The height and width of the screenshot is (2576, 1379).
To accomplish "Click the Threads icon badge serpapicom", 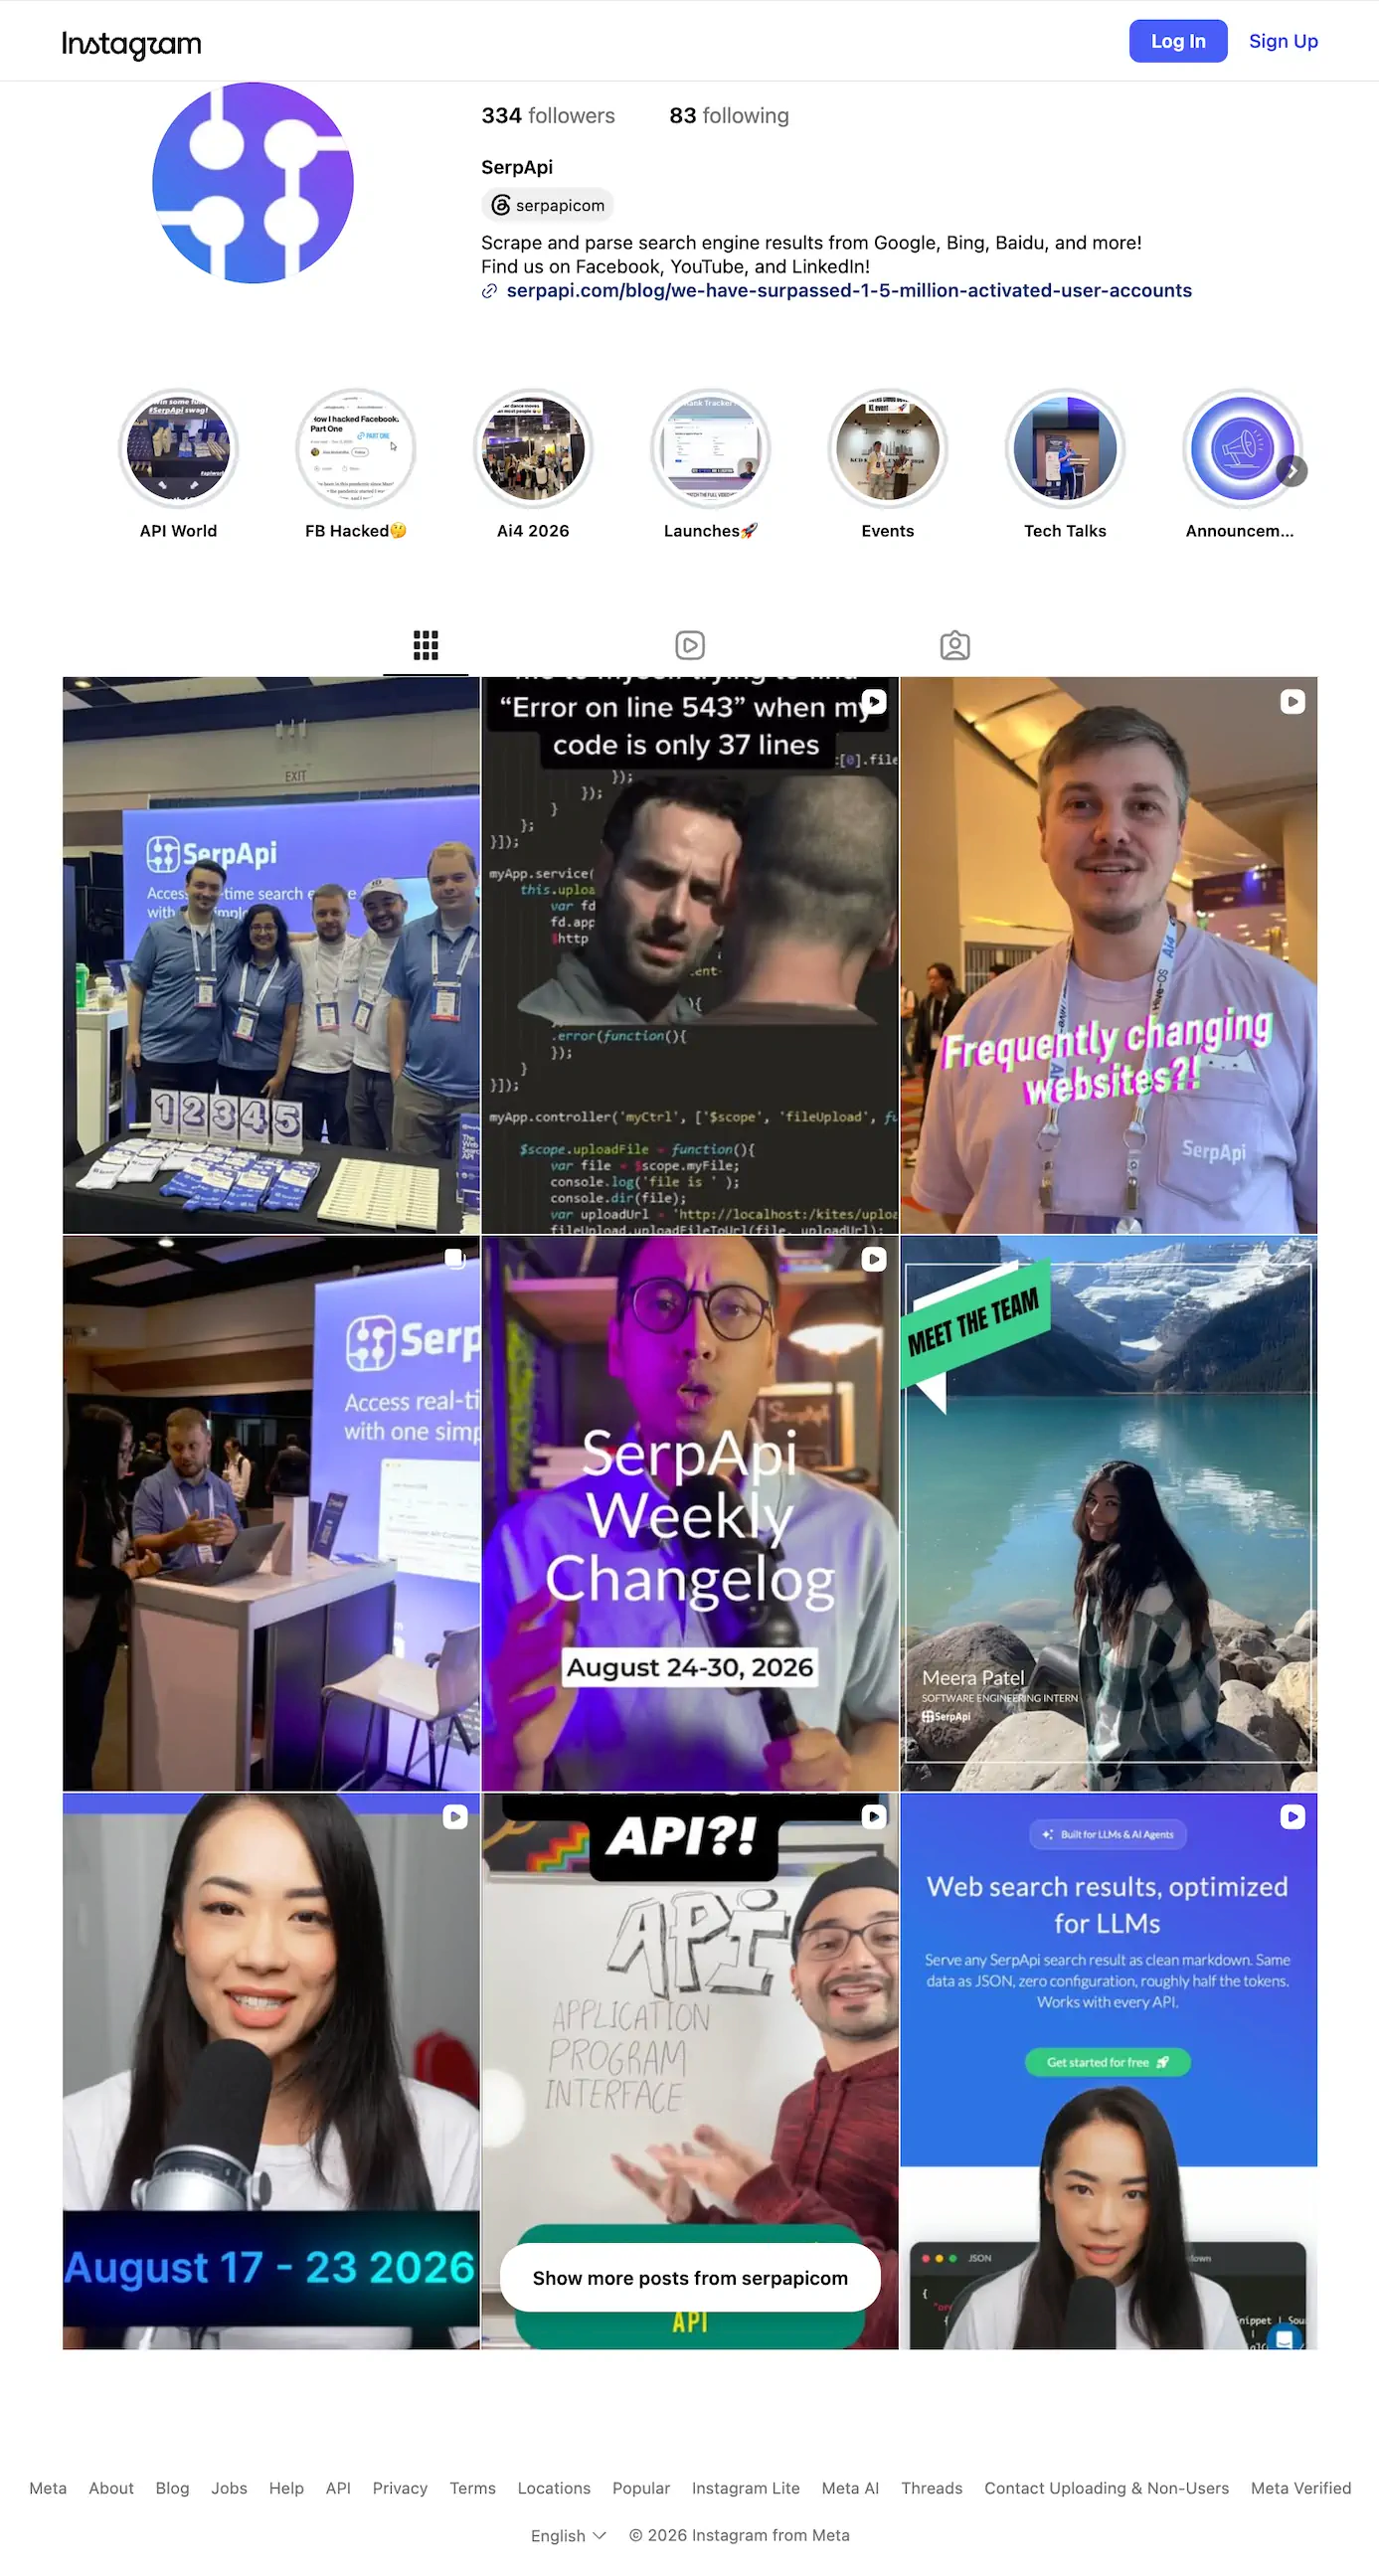I will click(x=548, y=205).
